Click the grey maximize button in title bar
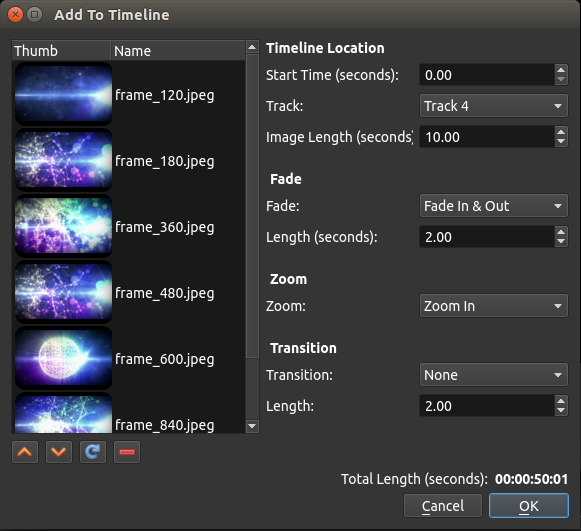The width and height of the screenshot is (581, 531). [x=34, y=15]
